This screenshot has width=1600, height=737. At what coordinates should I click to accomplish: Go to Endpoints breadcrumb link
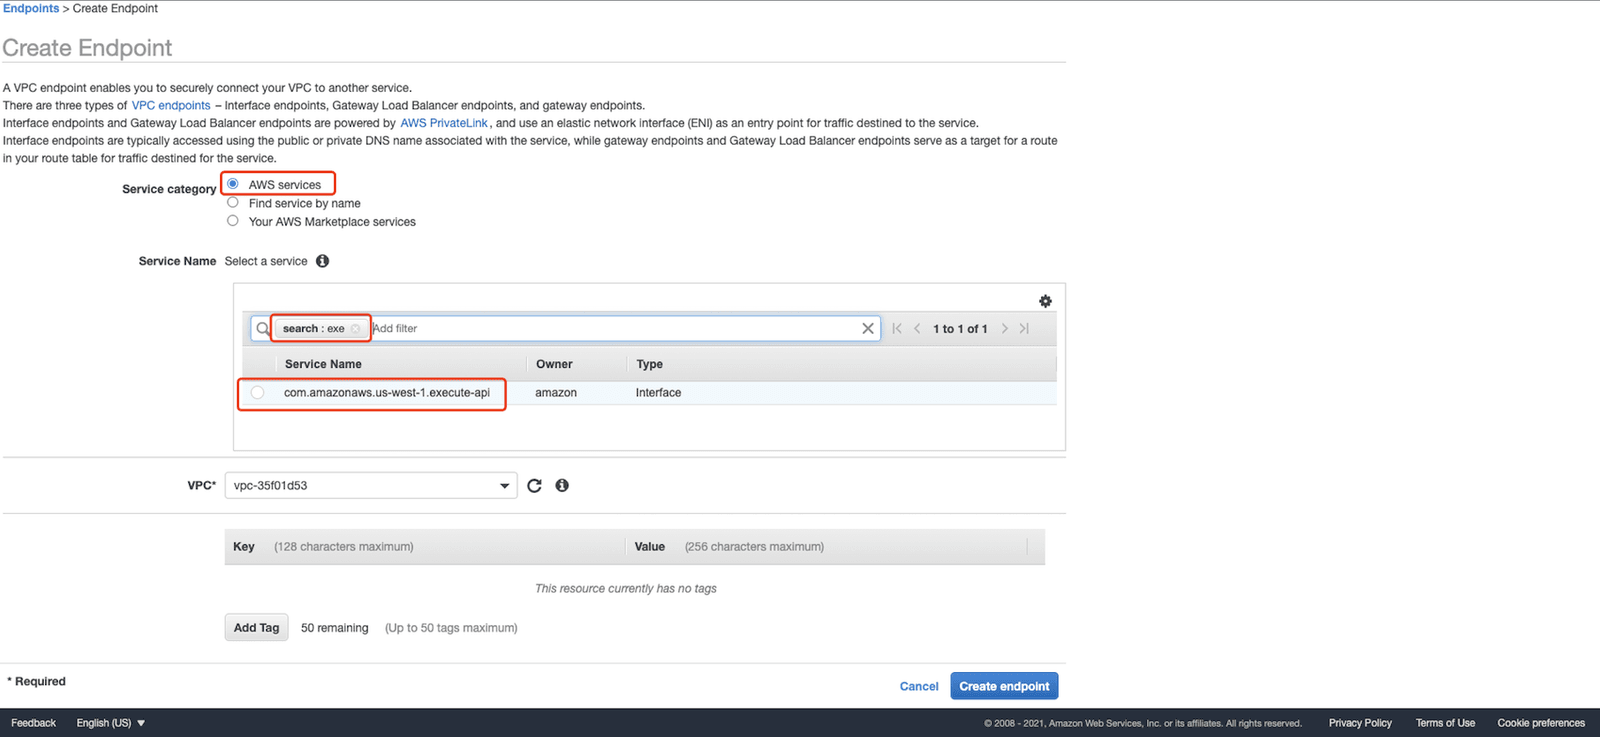point(31,8)
